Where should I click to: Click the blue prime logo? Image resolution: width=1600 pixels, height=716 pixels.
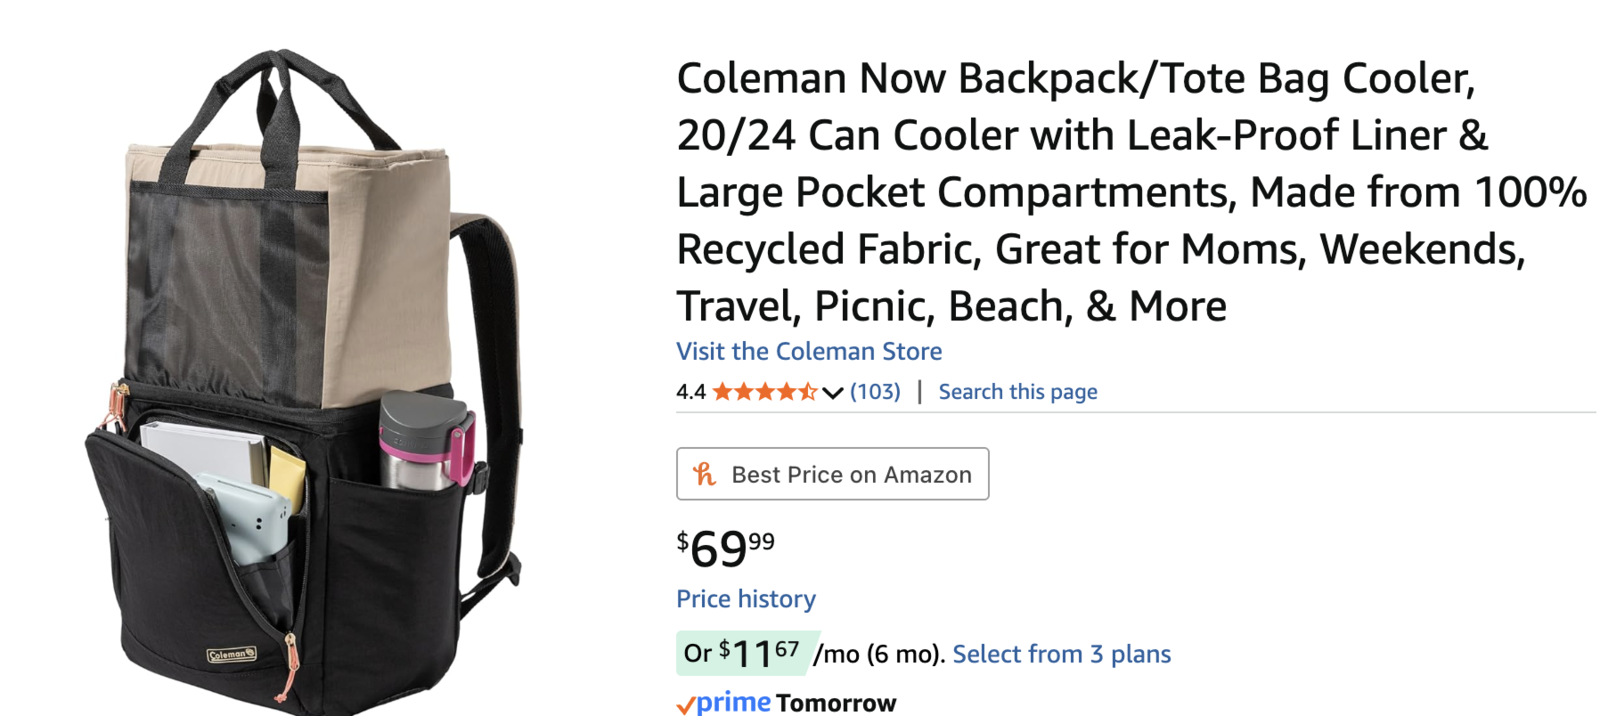click(733, 702)
